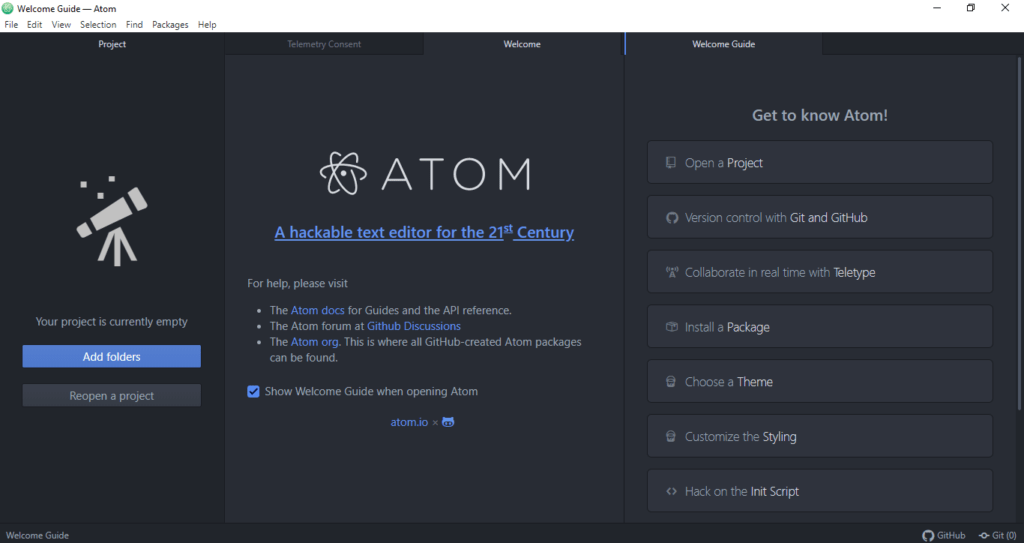Expand Collaborate in real time with Teletype
The width and height of the screenshot is (1024, 543).
(x=820, y=272)
